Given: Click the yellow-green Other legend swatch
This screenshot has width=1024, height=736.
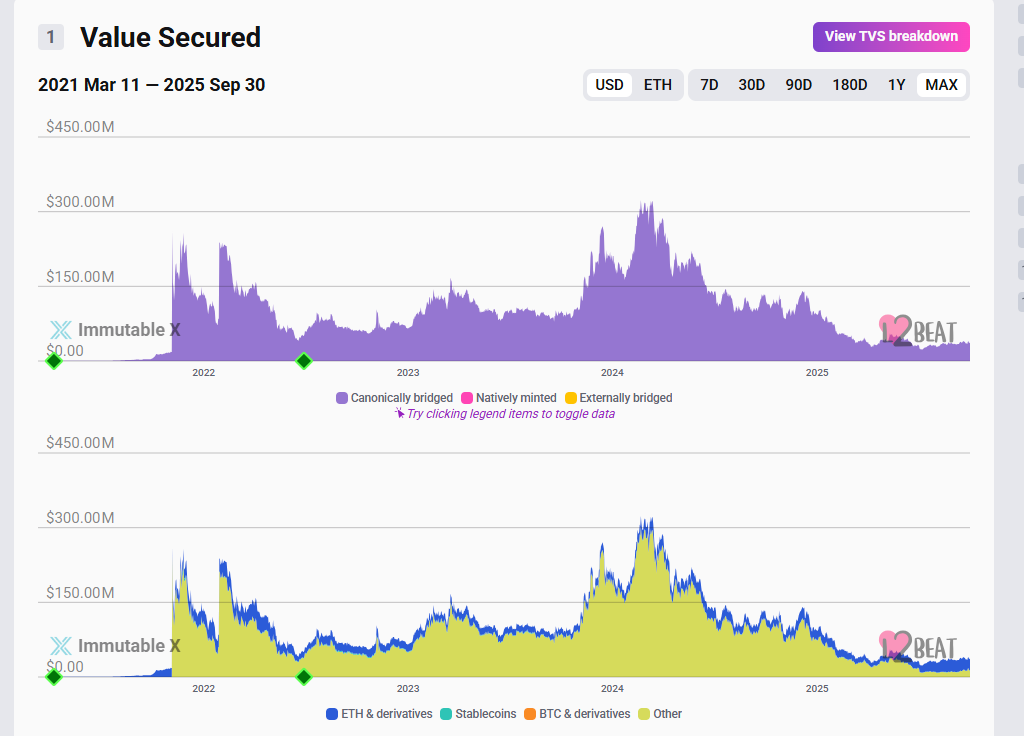Looking at the screenshot, I should click(x=644, y=714).
